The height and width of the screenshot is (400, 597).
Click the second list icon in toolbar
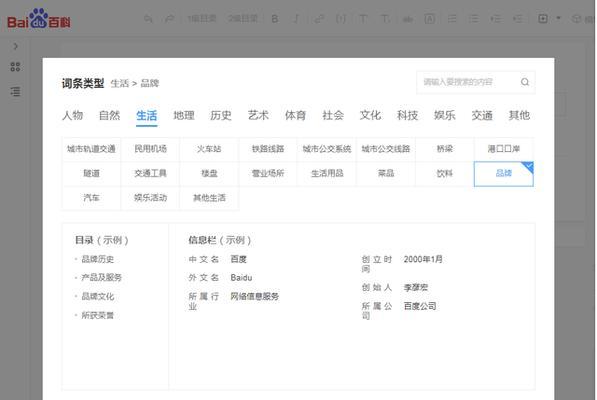click(474, 19)
